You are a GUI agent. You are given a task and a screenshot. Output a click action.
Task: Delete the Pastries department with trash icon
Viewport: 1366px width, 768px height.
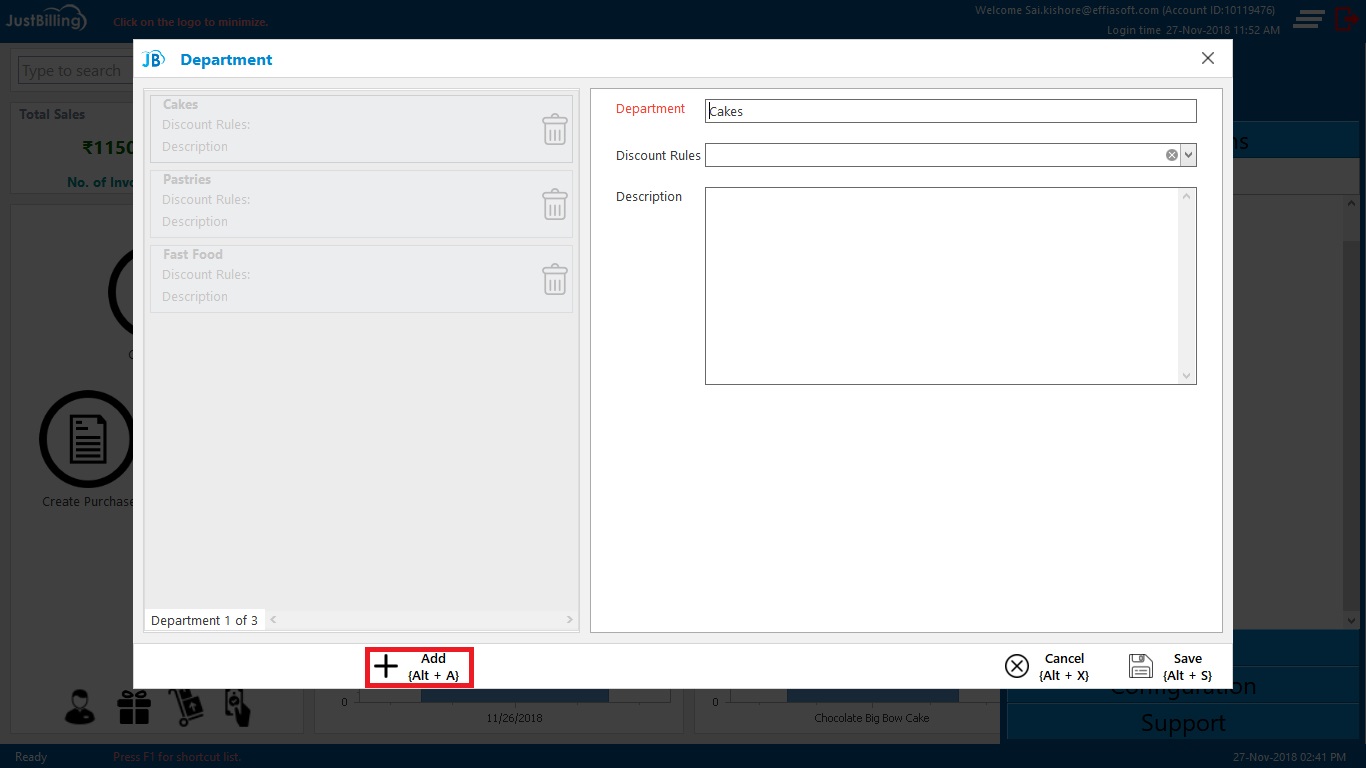tap(555, 204)
